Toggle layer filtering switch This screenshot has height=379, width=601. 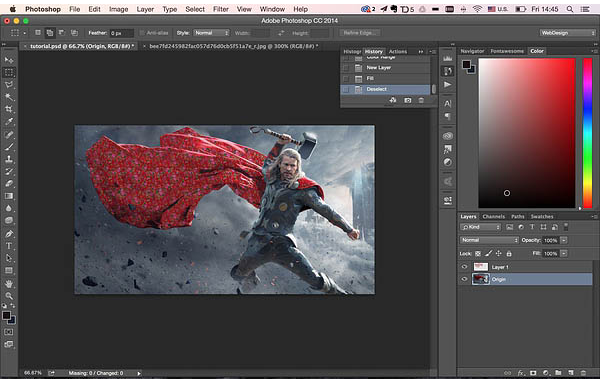point(566,227)
